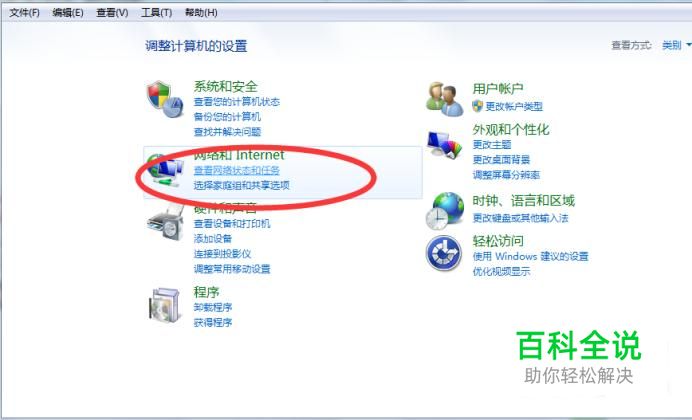692x420 pixels.
Task: Select 连接到投影仪 link
Action: pyautogui.click(x=222, y=254)
